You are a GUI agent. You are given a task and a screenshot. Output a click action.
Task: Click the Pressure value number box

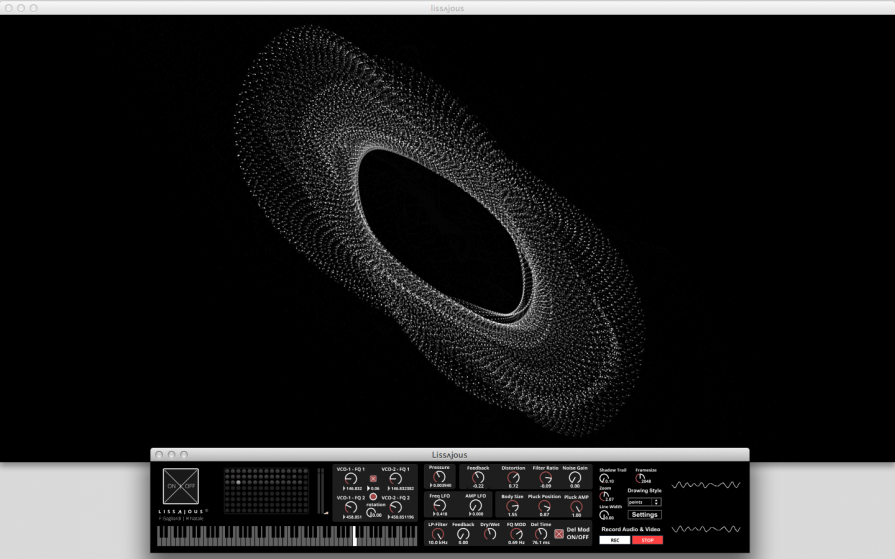440,485
